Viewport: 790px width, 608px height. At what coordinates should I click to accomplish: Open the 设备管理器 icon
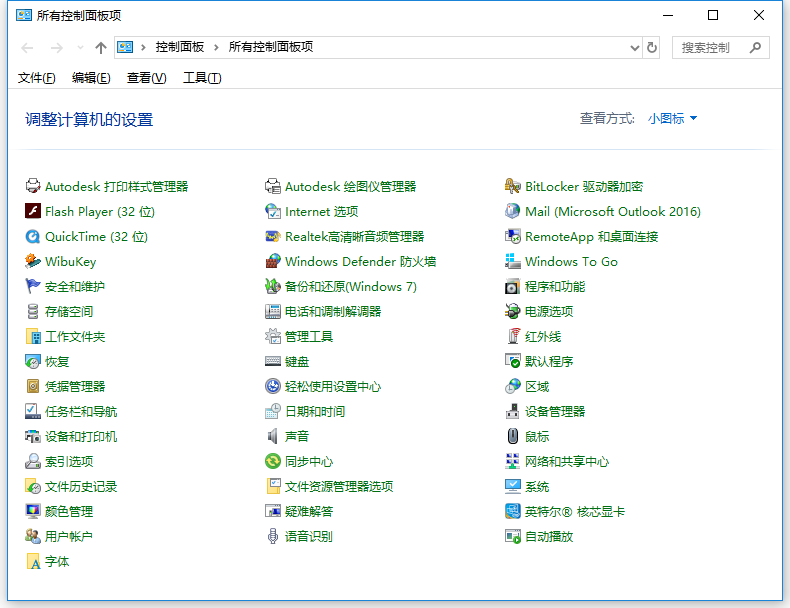512,411
